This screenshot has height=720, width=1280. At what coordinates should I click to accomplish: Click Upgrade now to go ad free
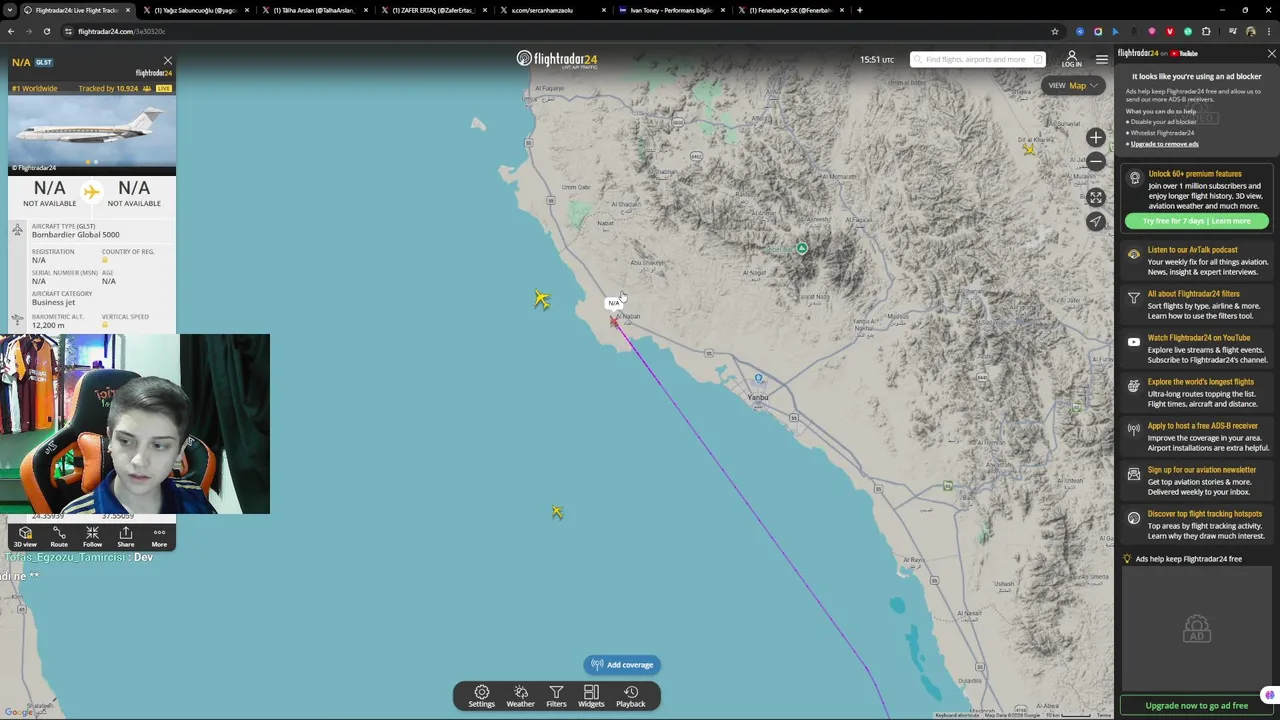coord(1196,706)
